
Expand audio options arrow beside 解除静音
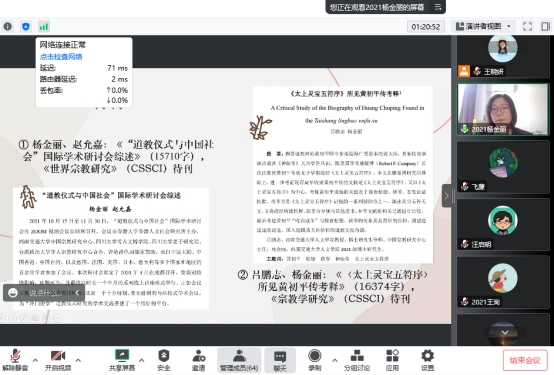coord(35,360)
